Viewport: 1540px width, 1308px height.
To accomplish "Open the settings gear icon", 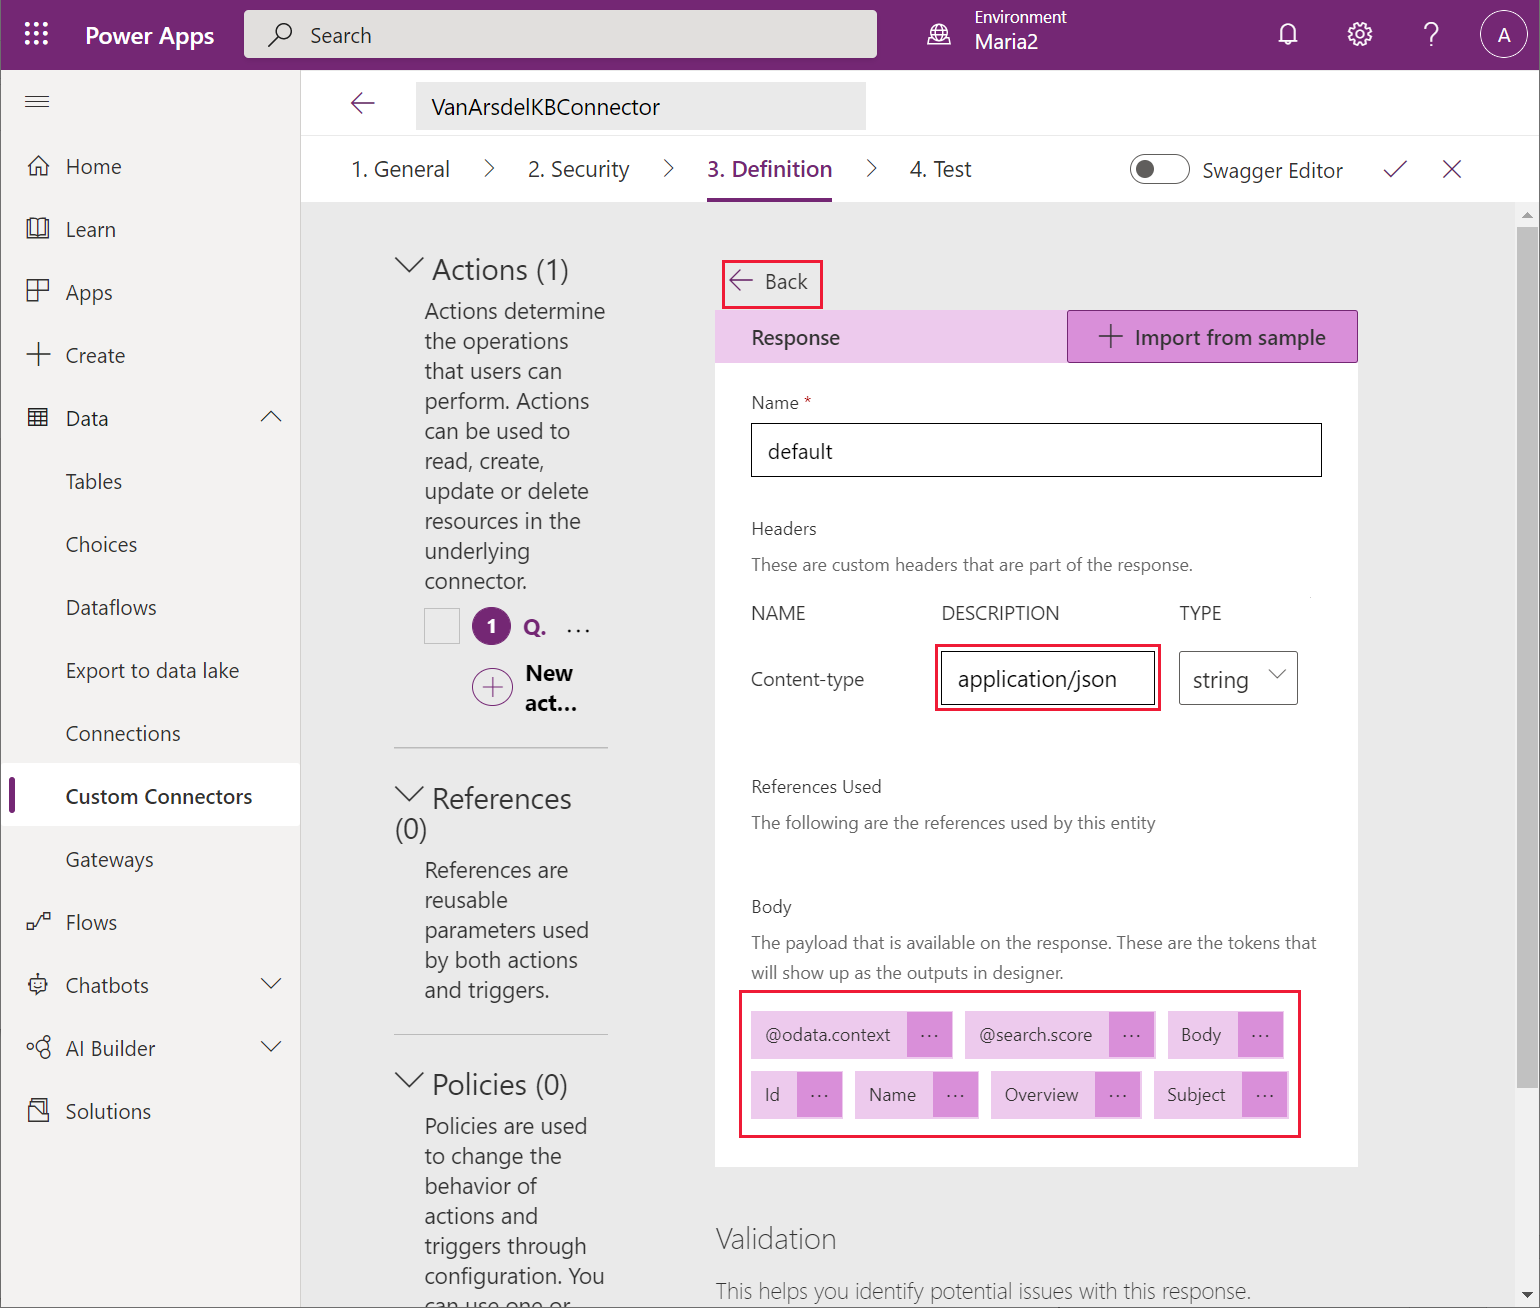I will pos(1360,35).
